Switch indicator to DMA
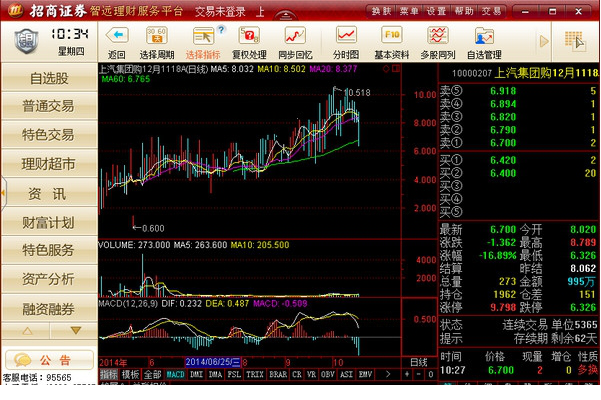The height and width of the screenshot is (400, 601). pos(215,374)
